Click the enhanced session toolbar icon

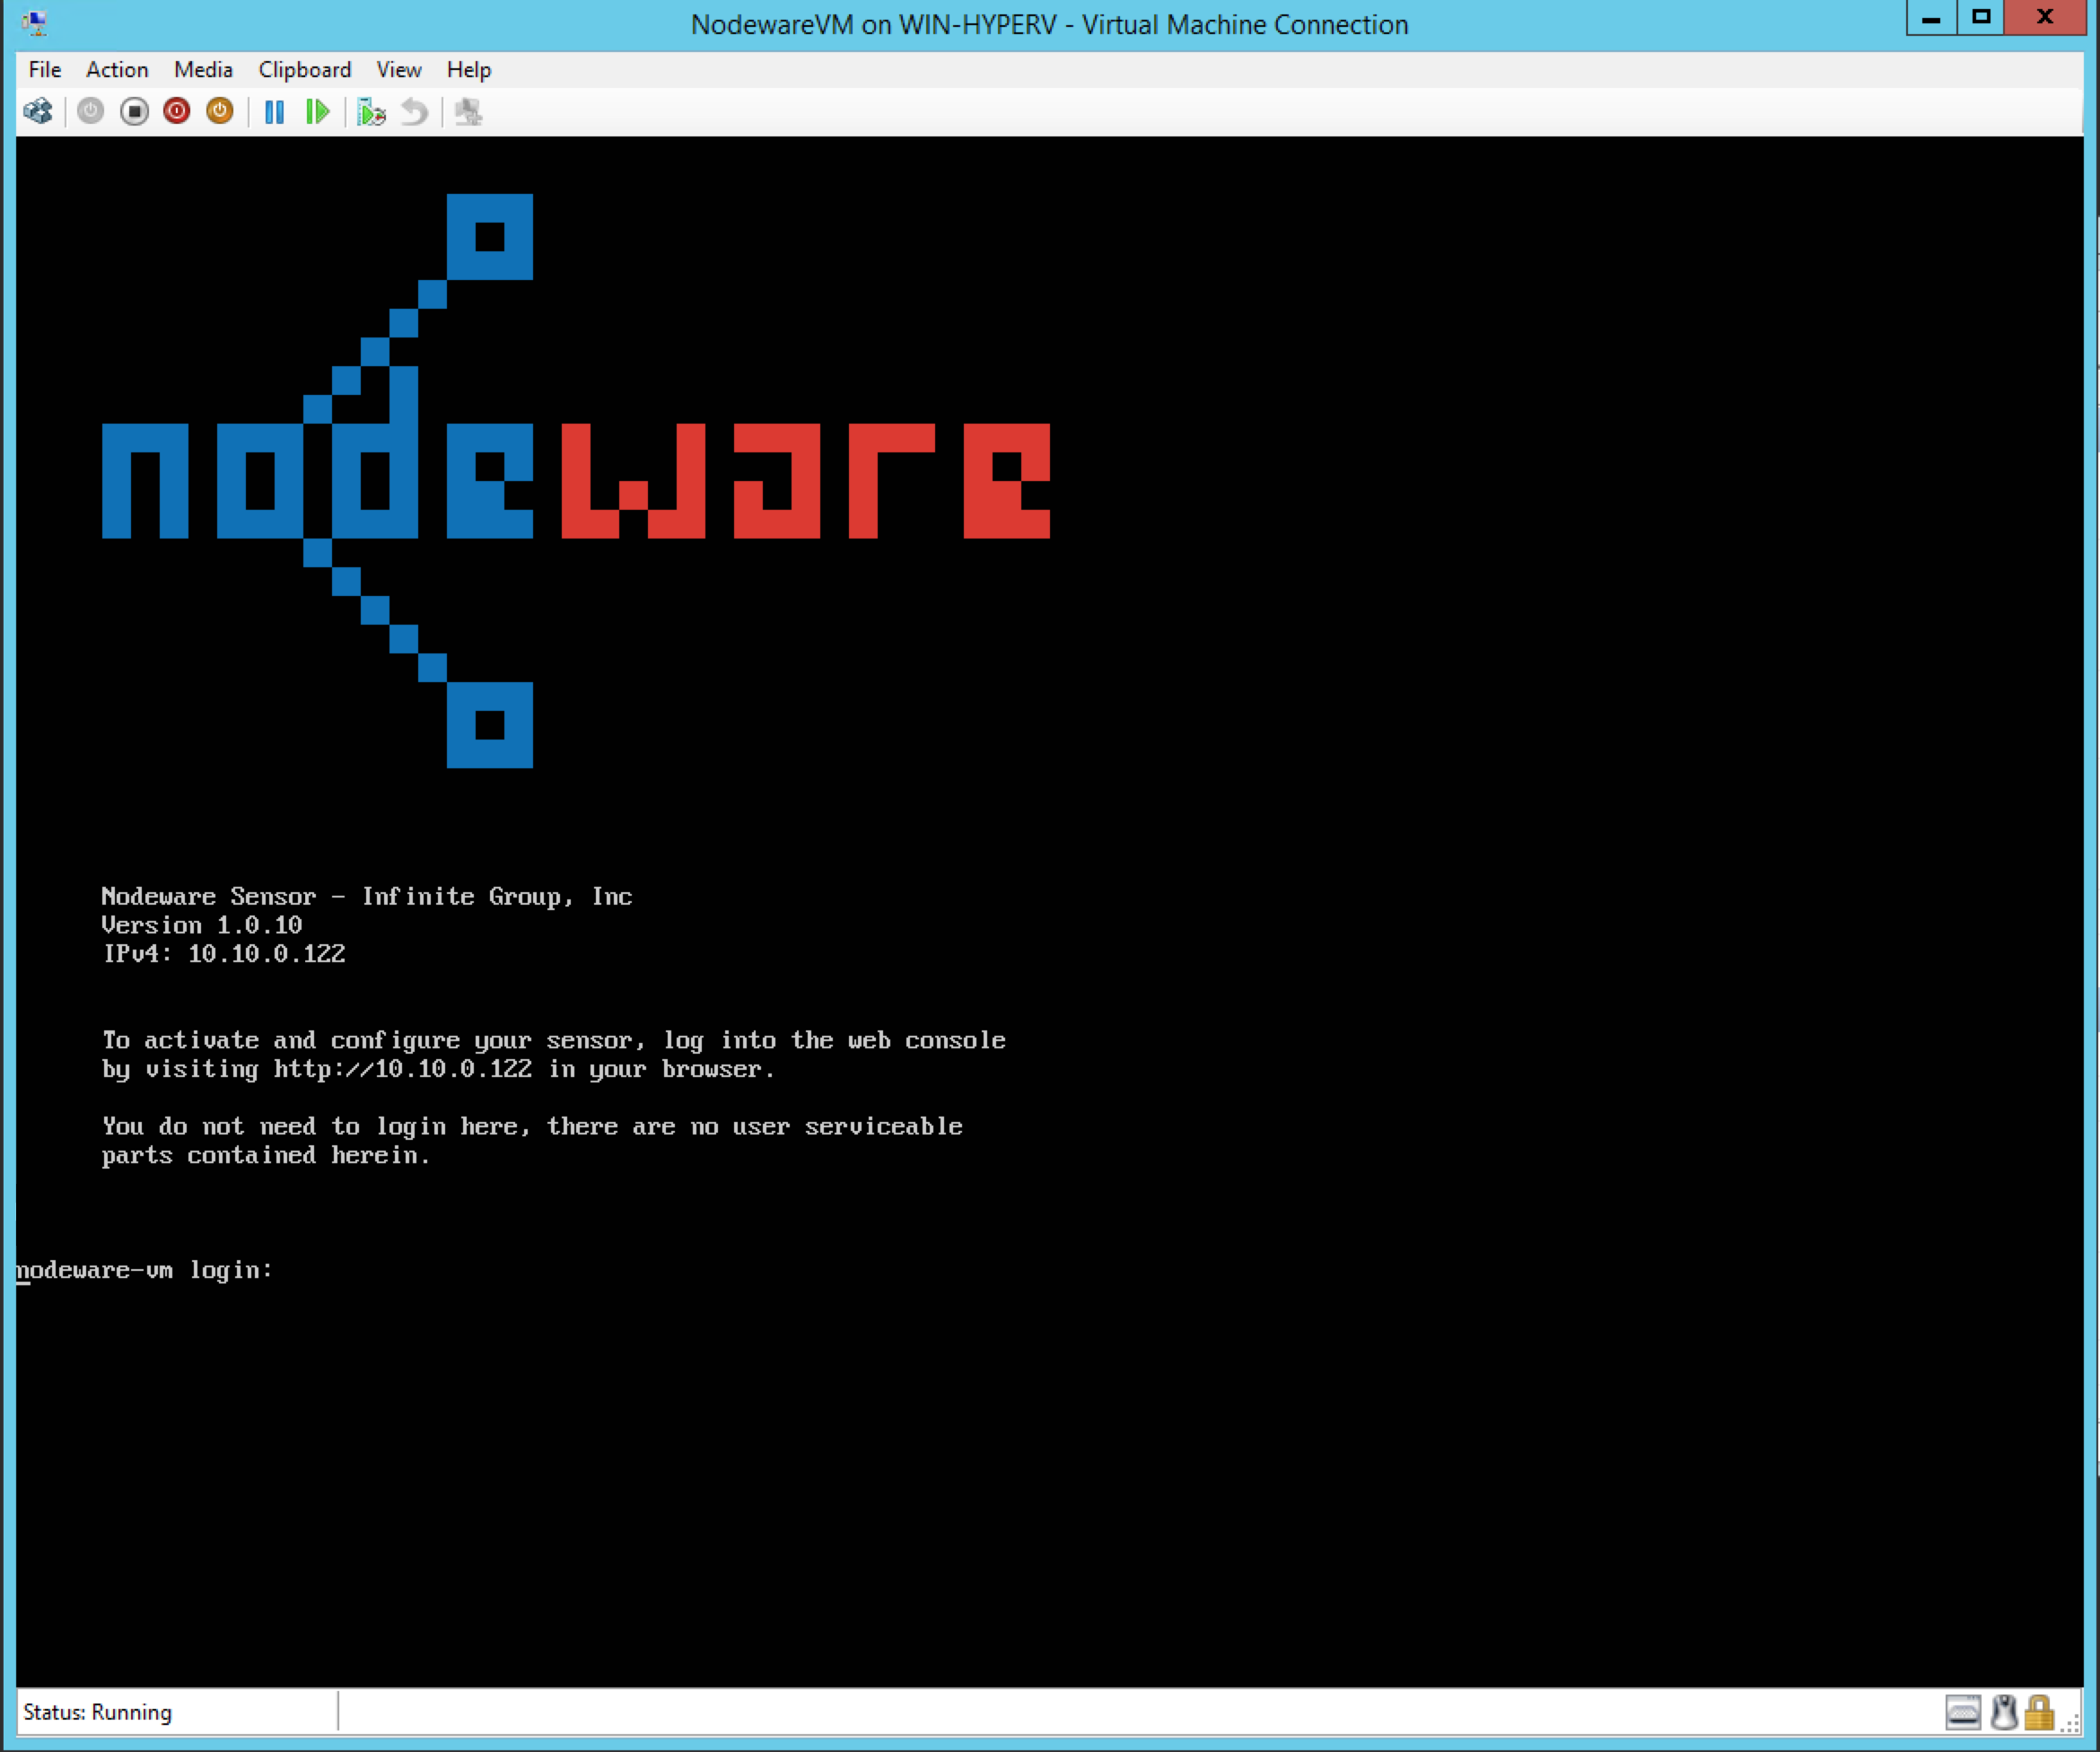468,111
